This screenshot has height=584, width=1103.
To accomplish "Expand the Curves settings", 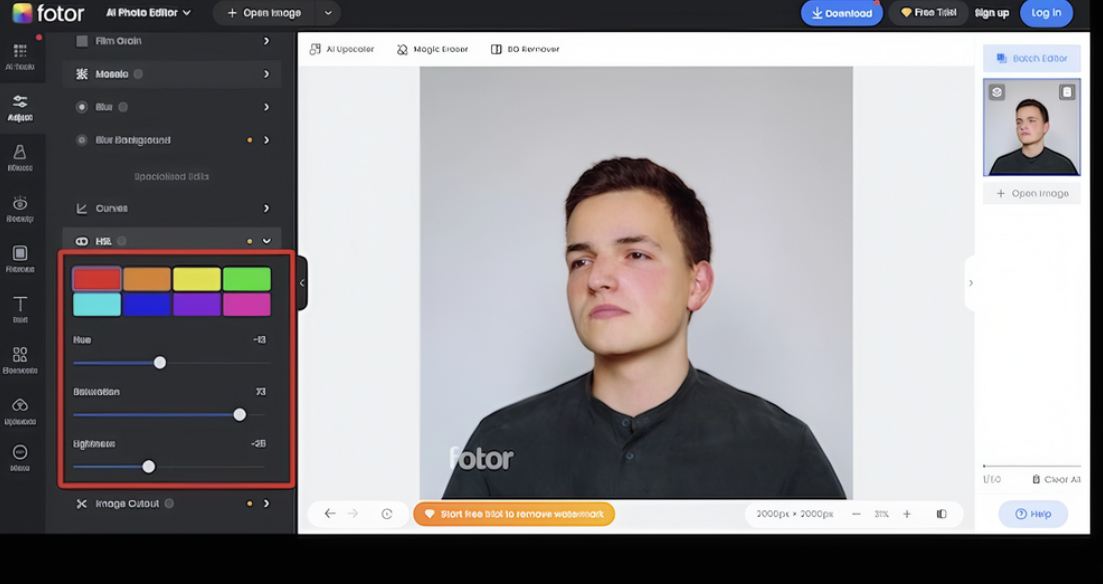I will click(265, 208).
